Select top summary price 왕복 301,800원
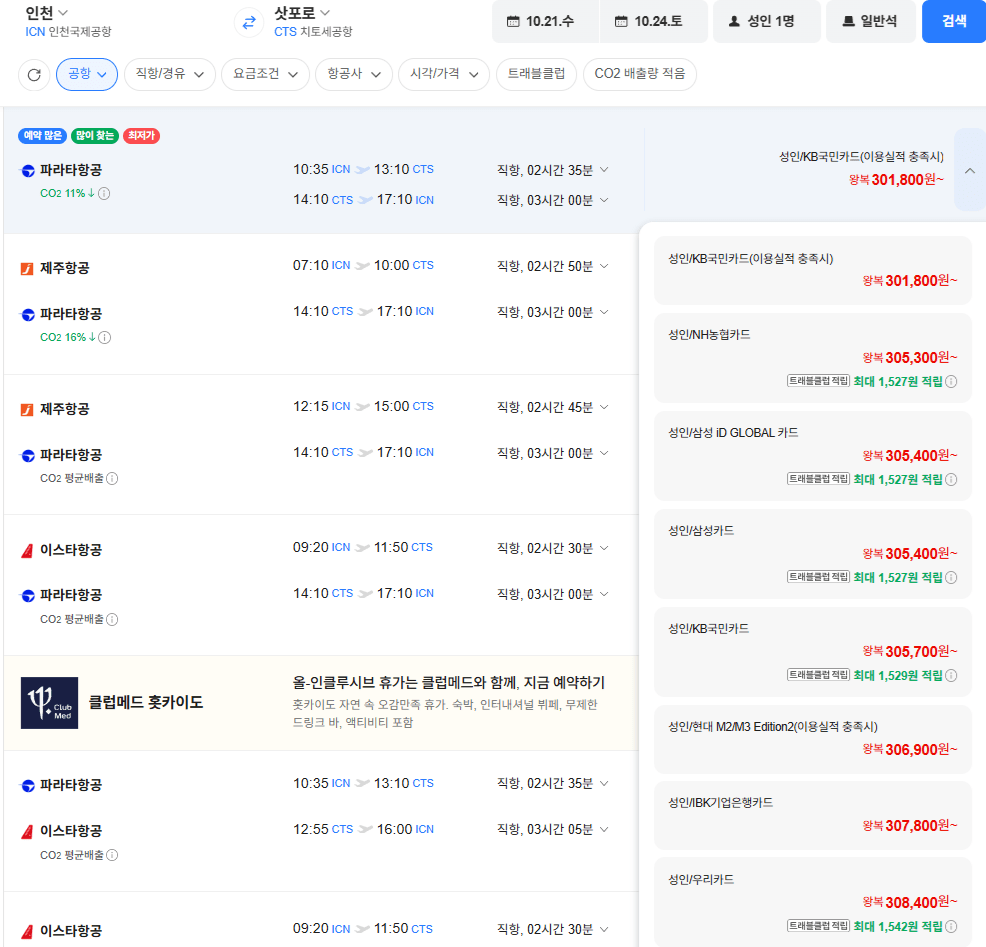 pyautogui.click(x=896, y=180)
